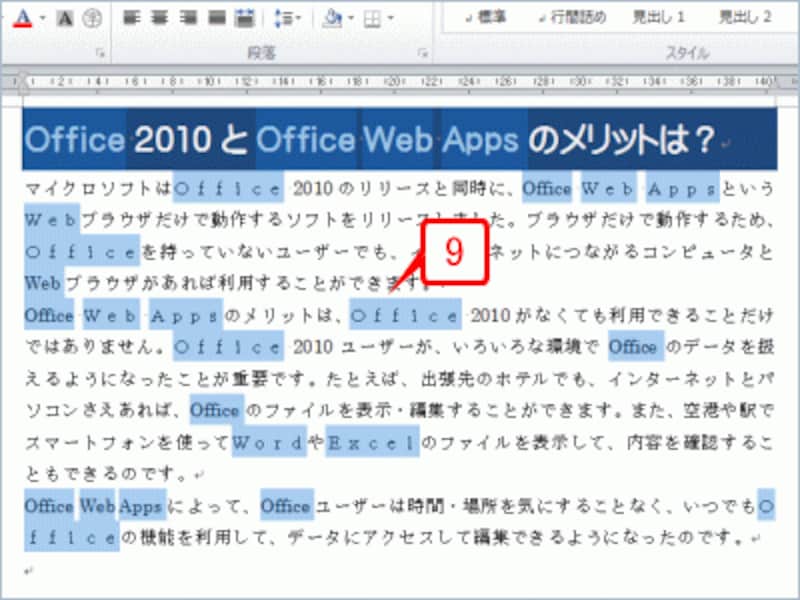
Task: Click the paragraph shading bucket icon
Action: click(x=333, y=19)
